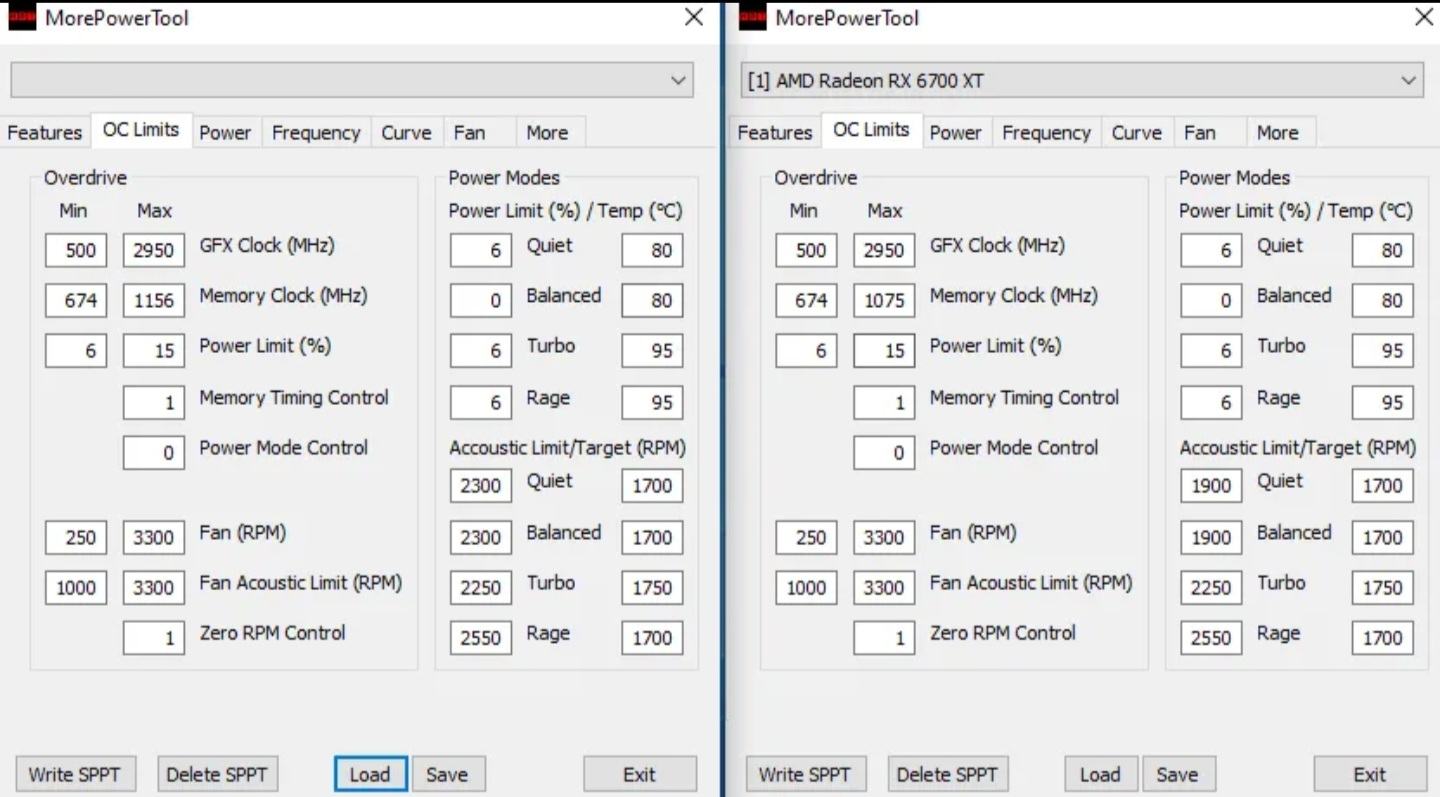Screen dimensions: 1440x797
Task: Click Turbo acoustic target 1750 field, left window
Action: [x=652, y=587]
